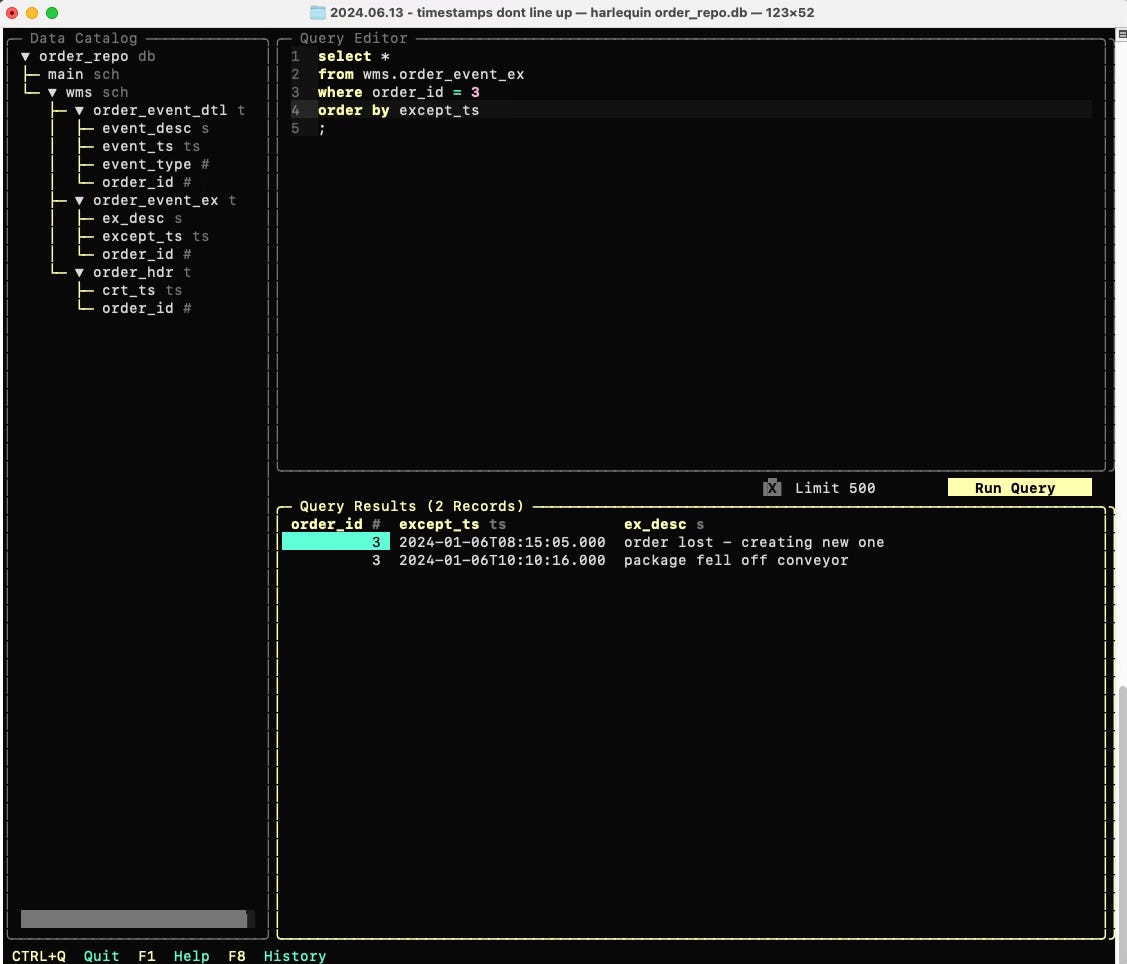The height and width of the screenshot is (964, 1127).
Task: Click the Quit footer command
Action: pyautogui.click(x=101, y=955)
